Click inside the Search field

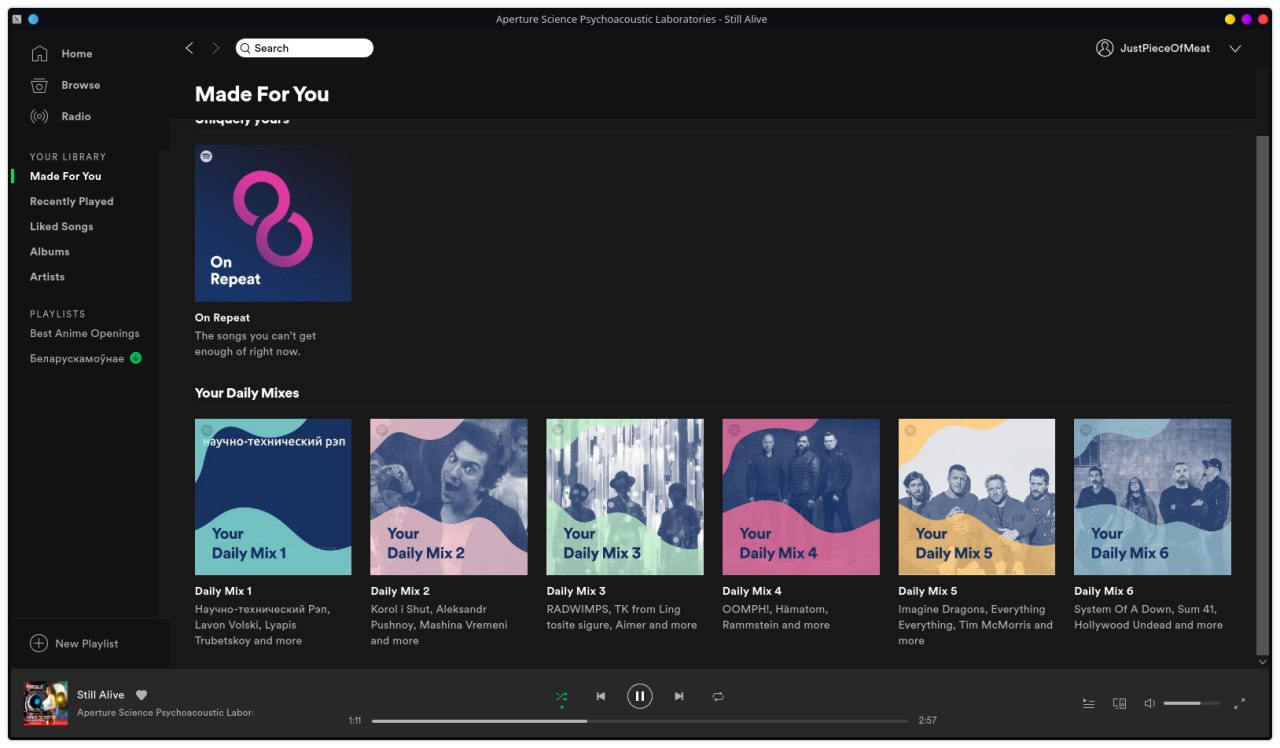tap(305, 48)
